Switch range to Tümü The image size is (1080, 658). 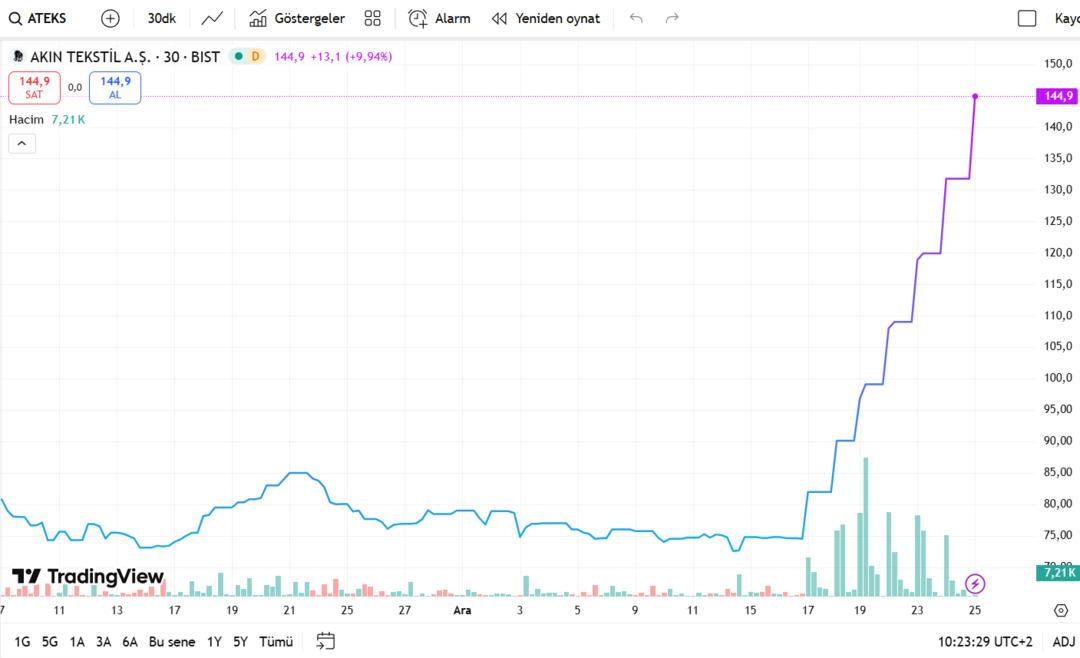(x=275, y=642)
